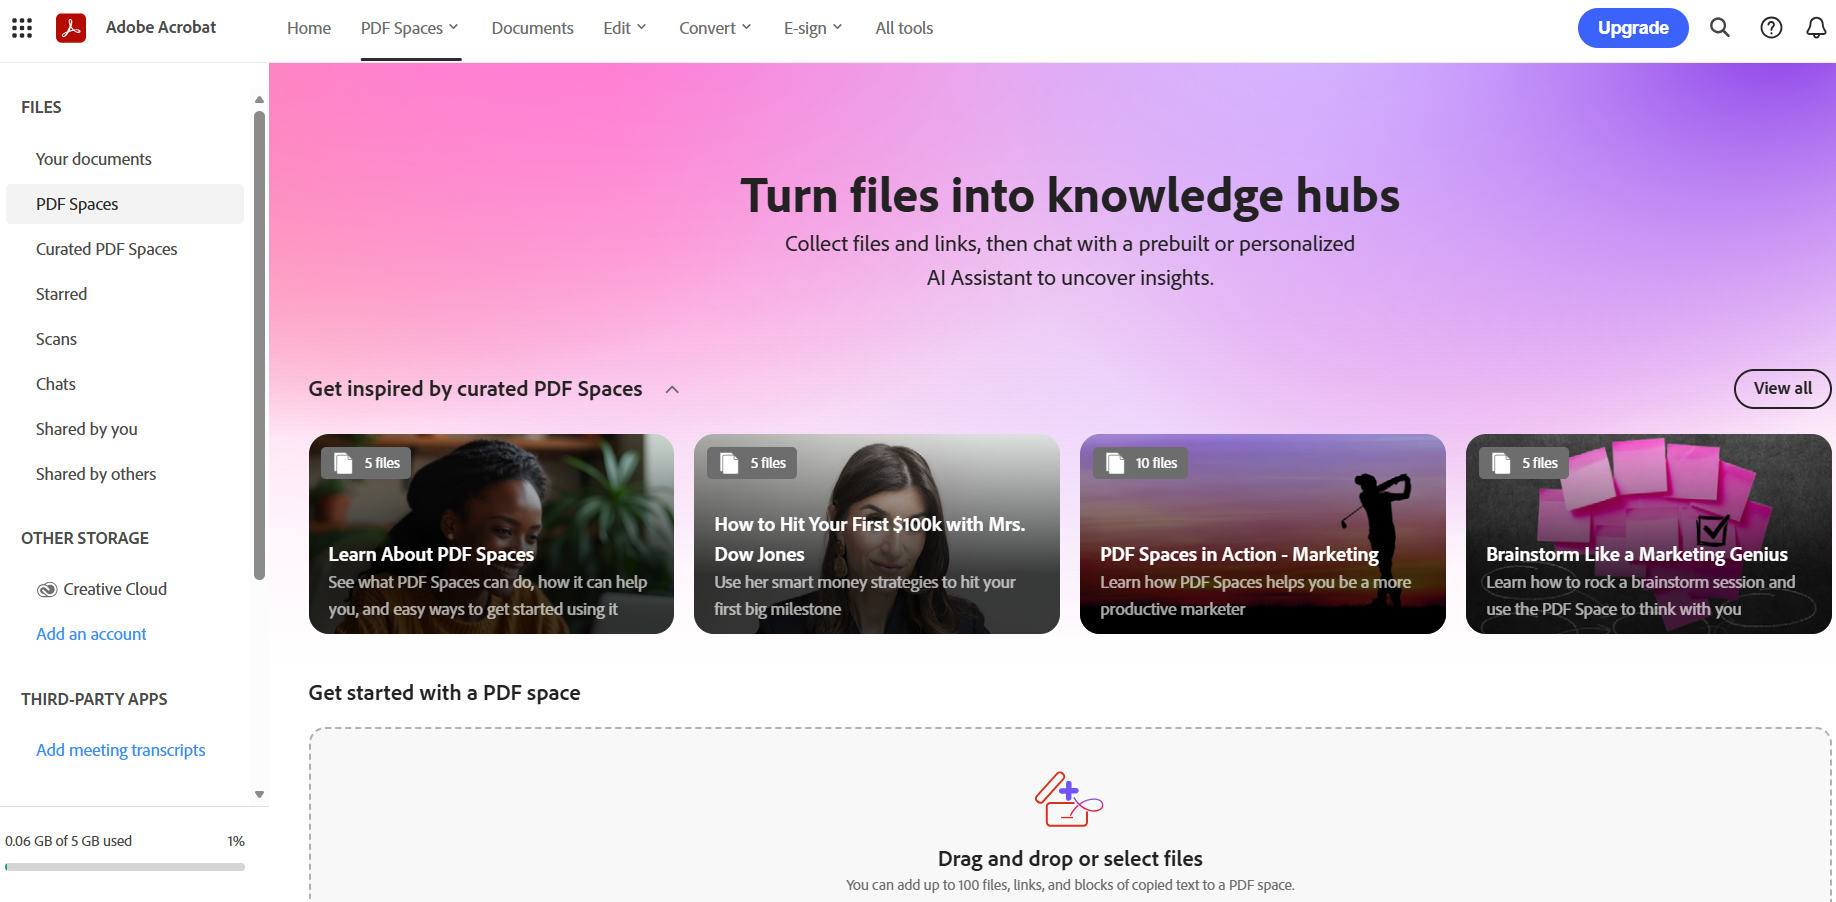Viewport: 1836px width, 902px height.
Task: Open the E-sign dropdown menu
Action: (x=813, y=28)
